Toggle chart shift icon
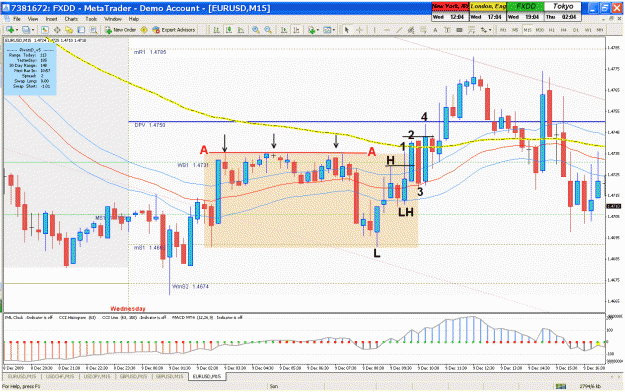Image resolution: width=625 pixels, height=392 pixels. pos(296,30)
